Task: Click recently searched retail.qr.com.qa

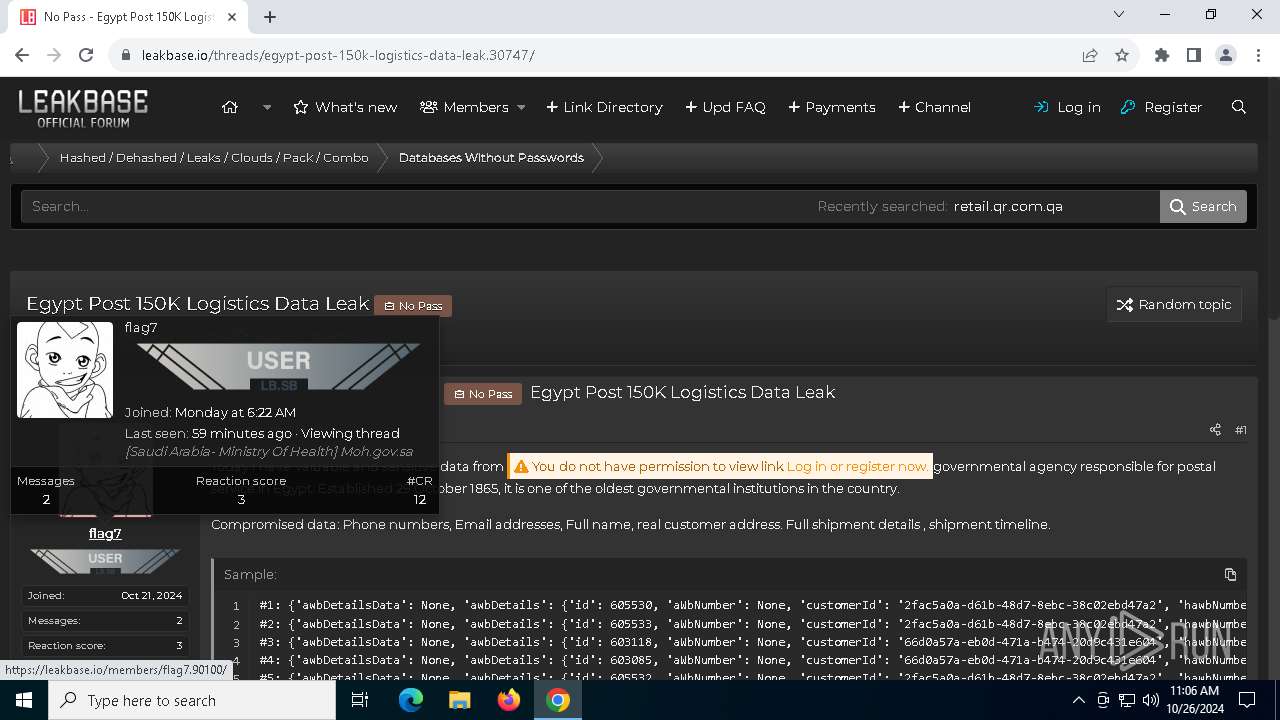Action: (x=1008, y=206)
